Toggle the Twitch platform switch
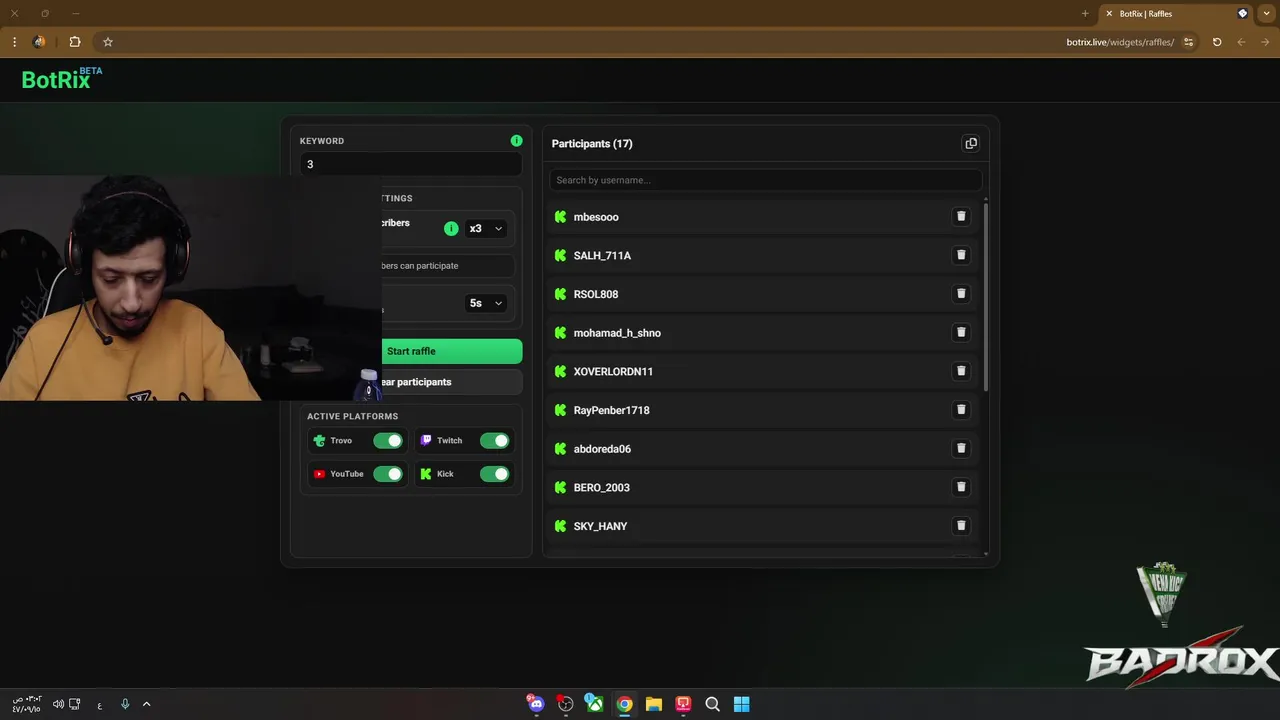 [x=494, y=440]
